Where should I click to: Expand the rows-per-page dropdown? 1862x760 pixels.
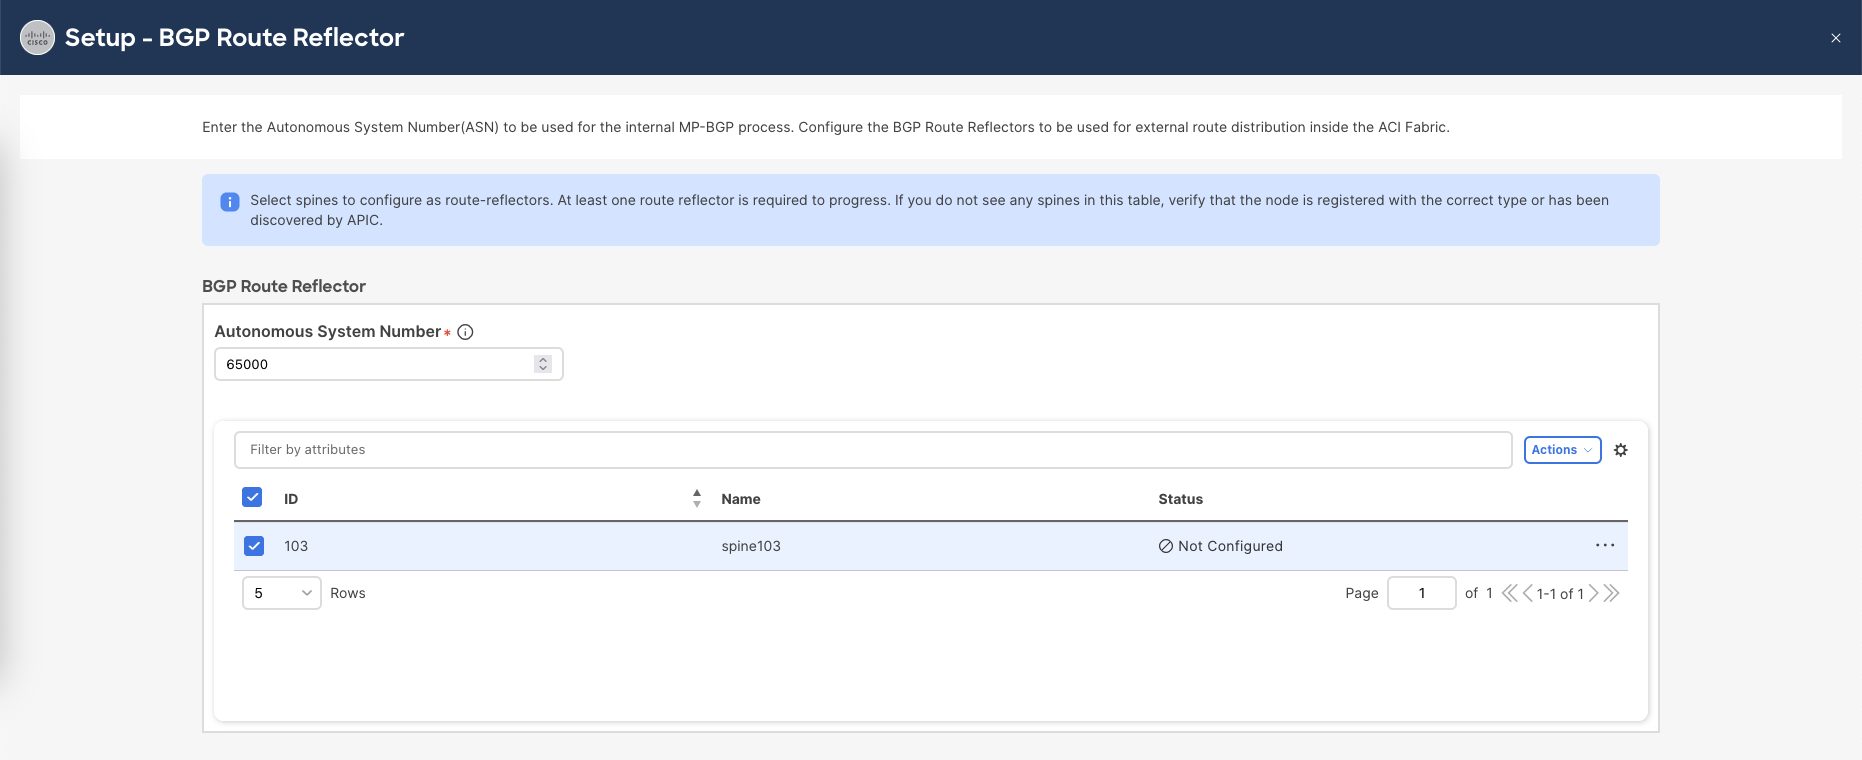click(x=281, y=593)
